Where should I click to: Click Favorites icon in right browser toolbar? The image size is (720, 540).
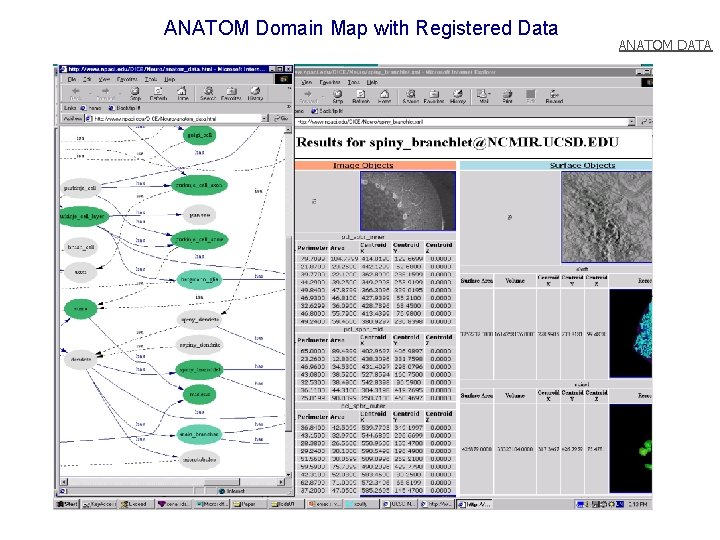pos(434,96)
